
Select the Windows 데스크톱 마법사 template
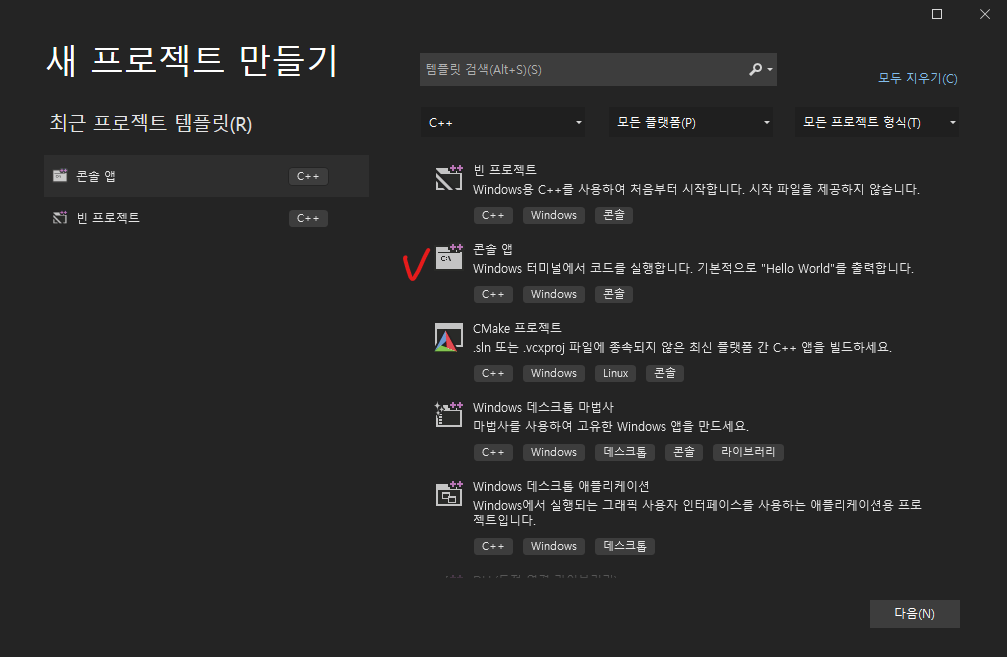(543, 407)
